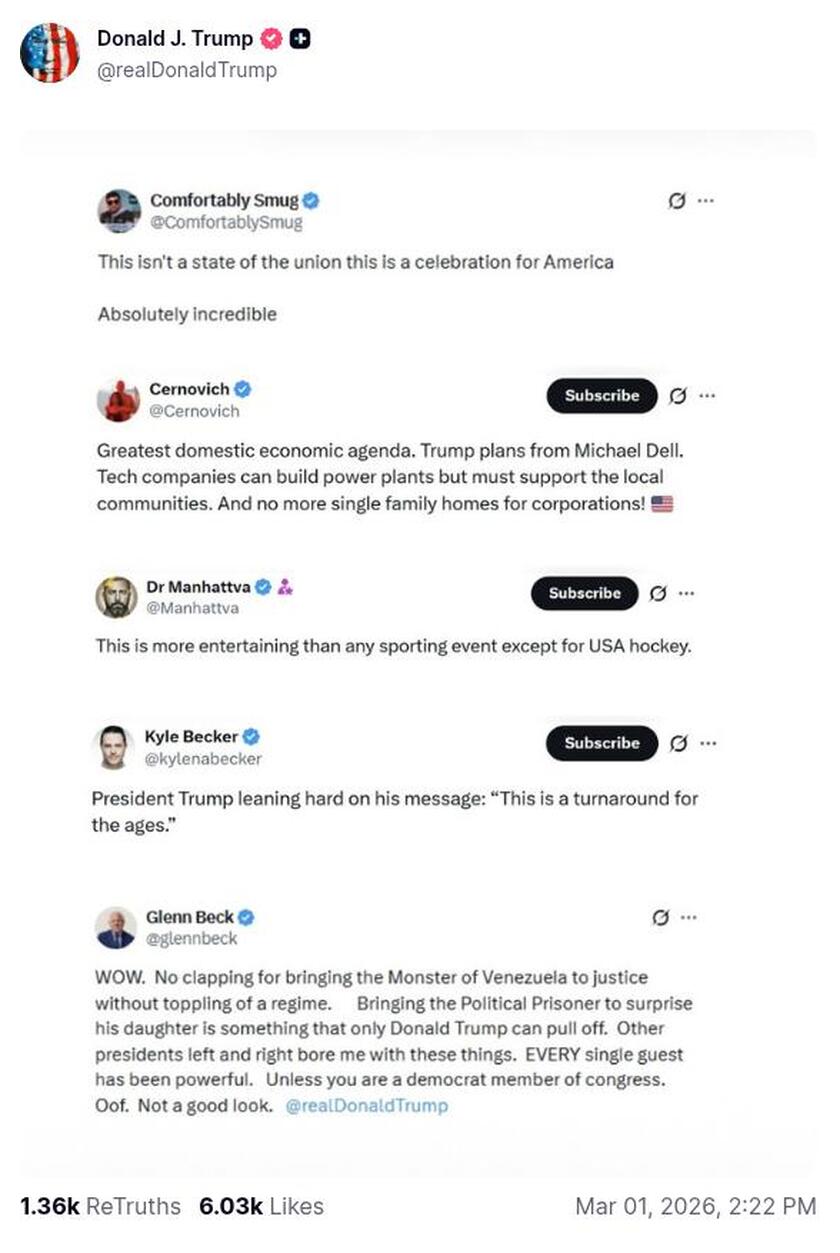Subscribe to Cernovich

coord(601,396)
